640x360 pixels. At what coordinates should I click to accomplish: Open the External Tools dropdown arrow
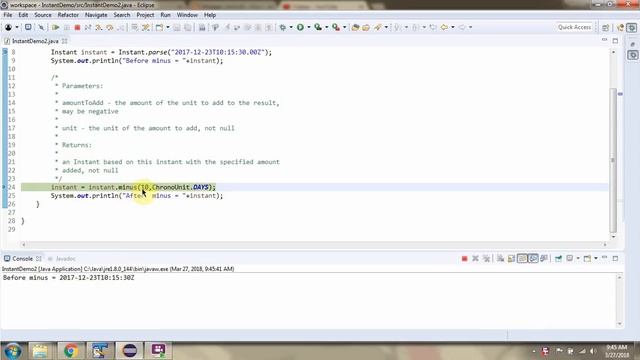(x=344, y=27)
